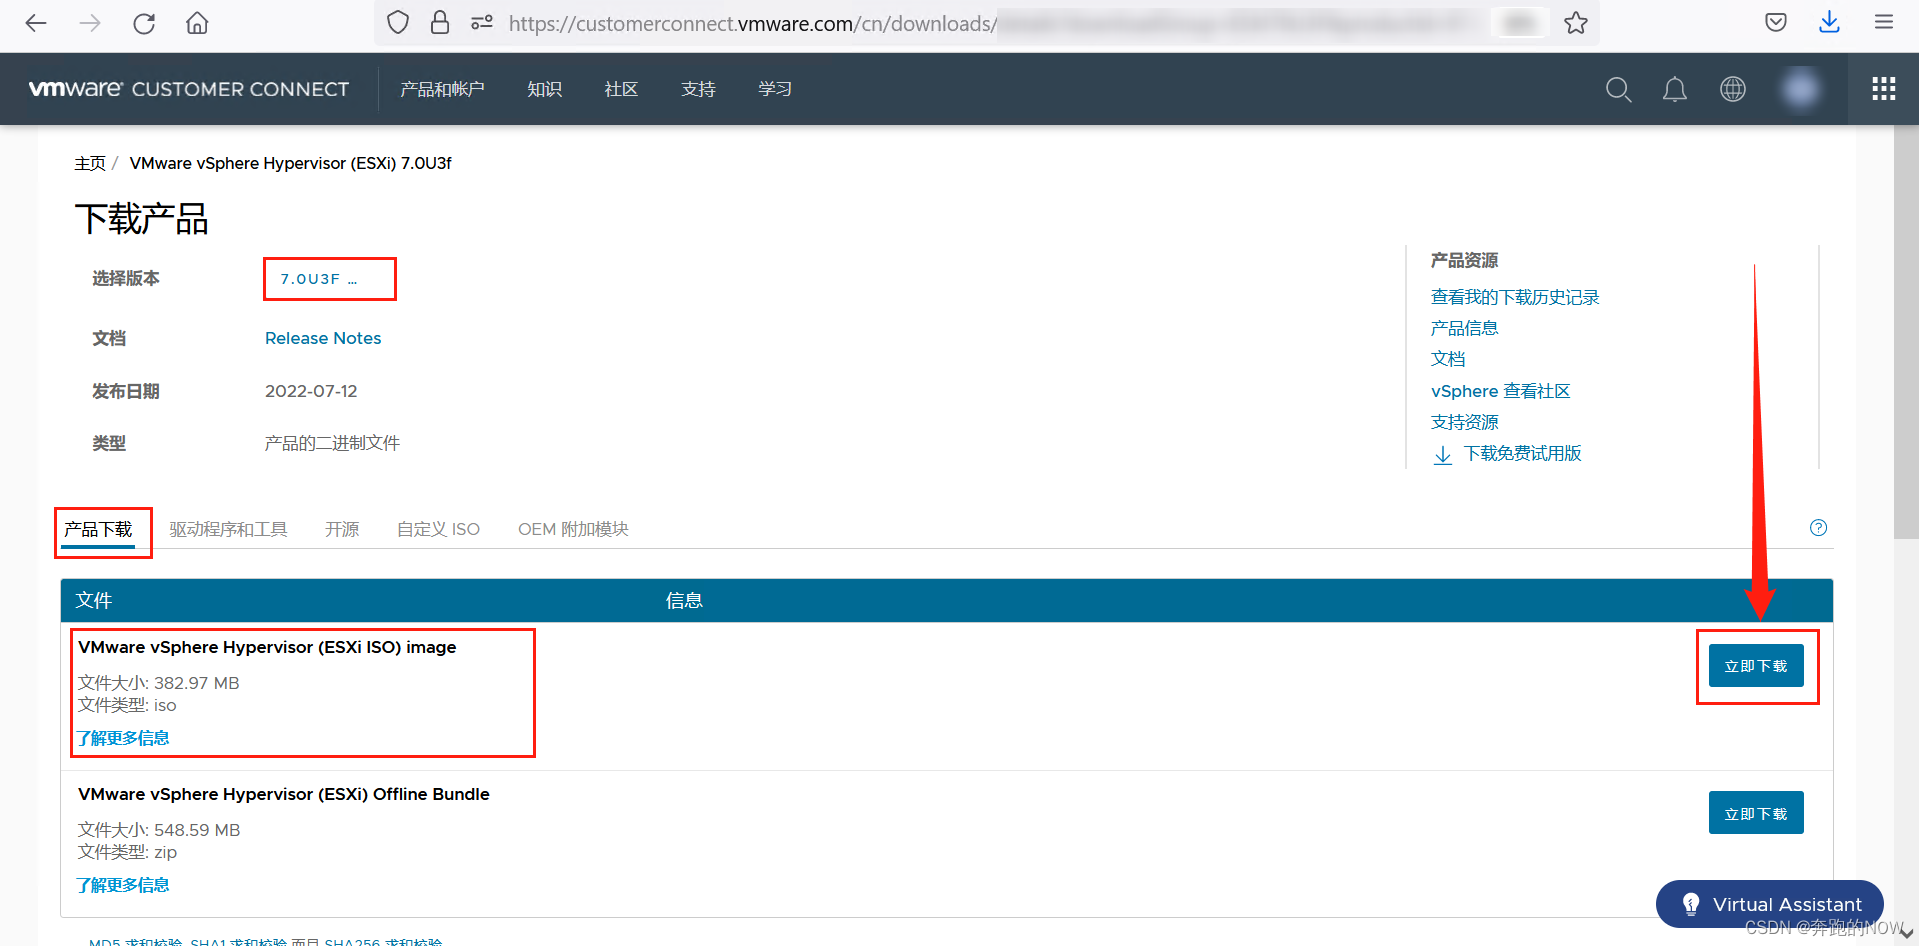Viewport: 1919px width, 946px height.
Task: Click the help question mark icon
Action: coord(1818,528)
